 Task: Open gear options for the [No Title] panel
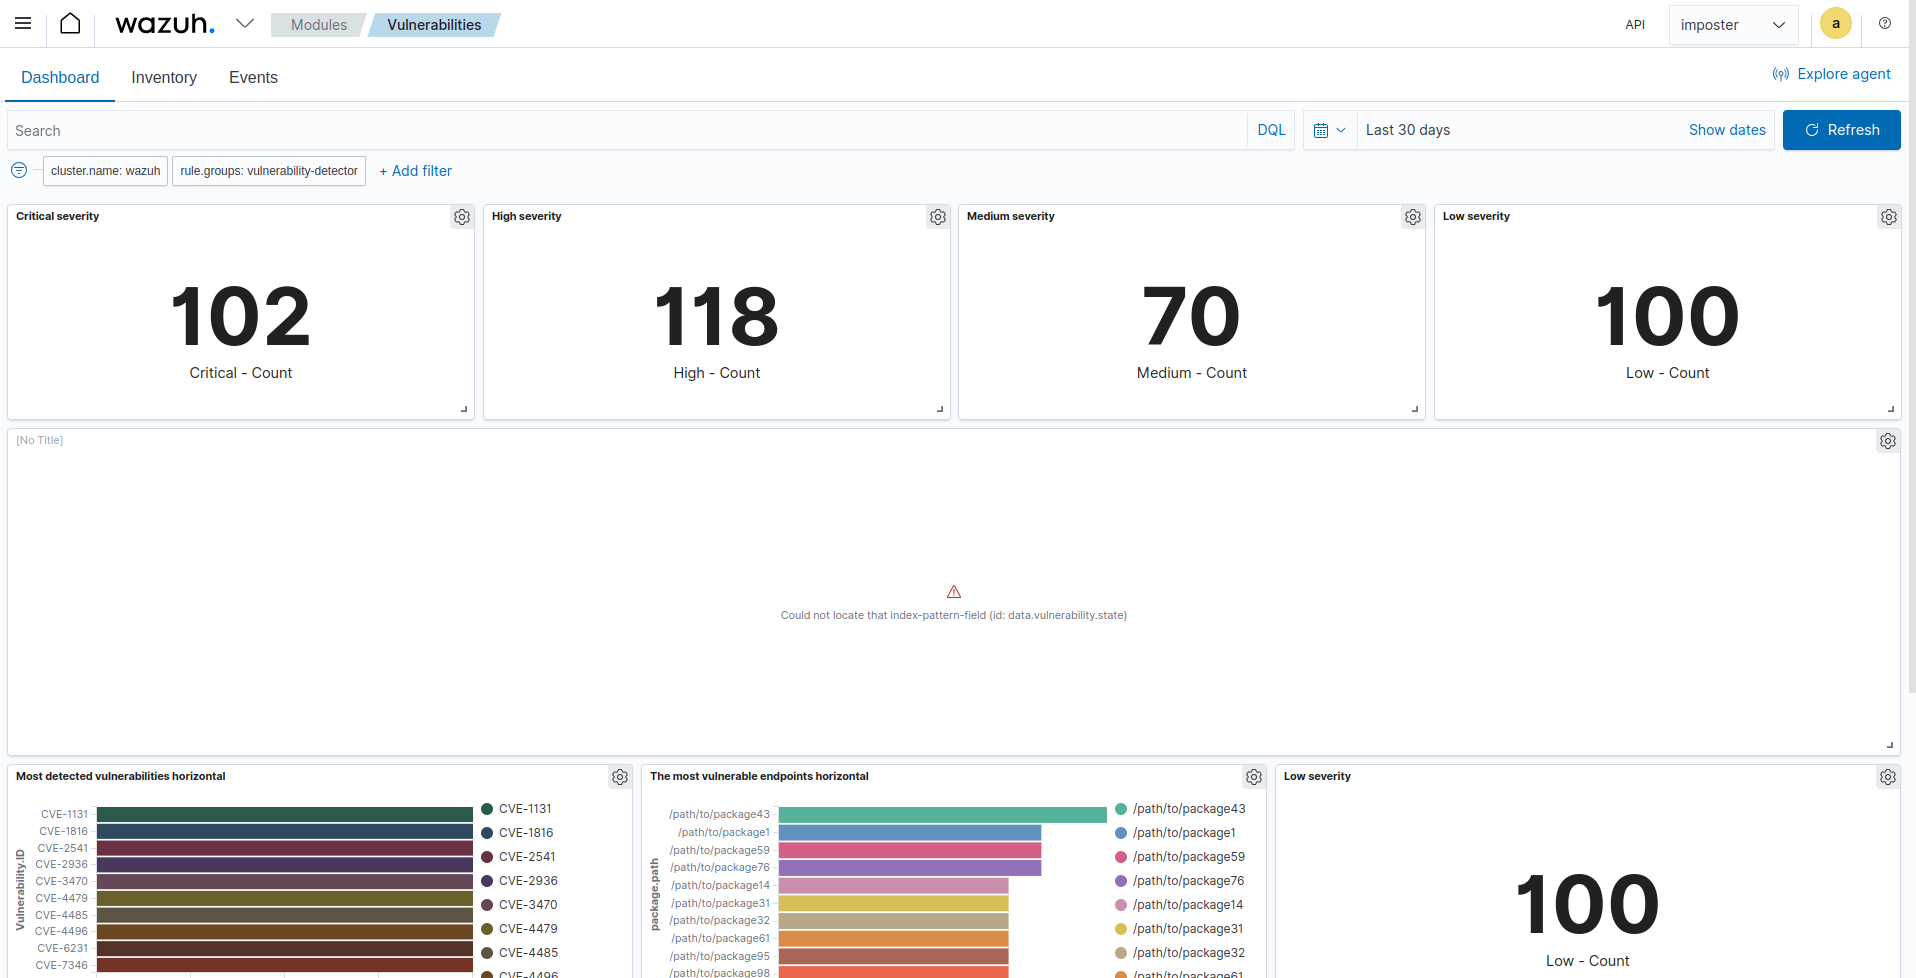click(x=1887, y=440)
